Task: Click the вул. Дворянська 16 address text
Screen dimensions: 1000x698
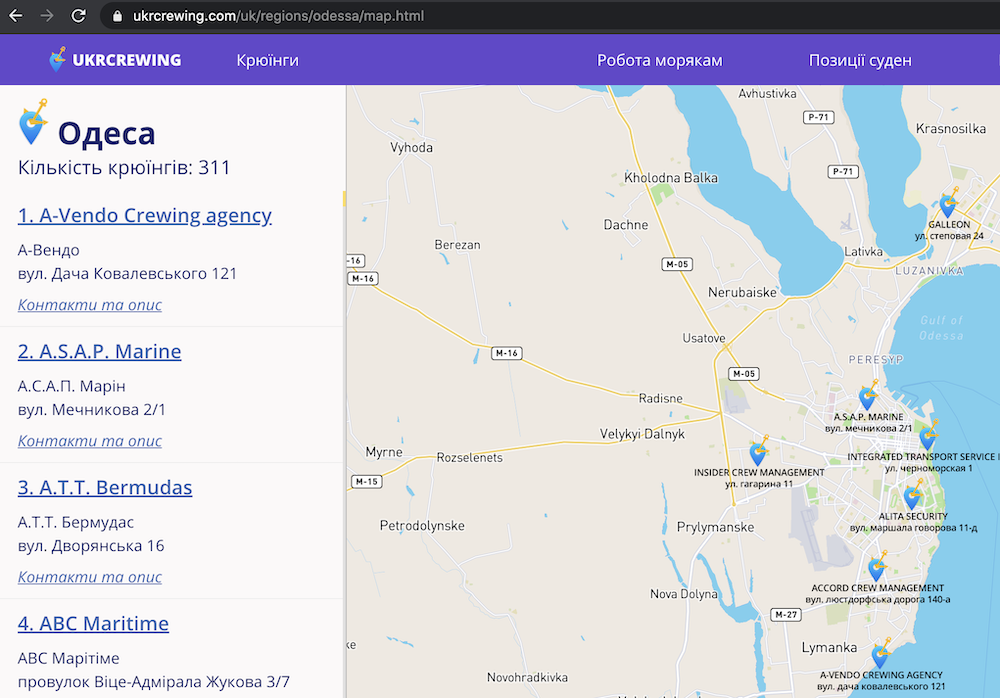Action: tap(91, 546)
